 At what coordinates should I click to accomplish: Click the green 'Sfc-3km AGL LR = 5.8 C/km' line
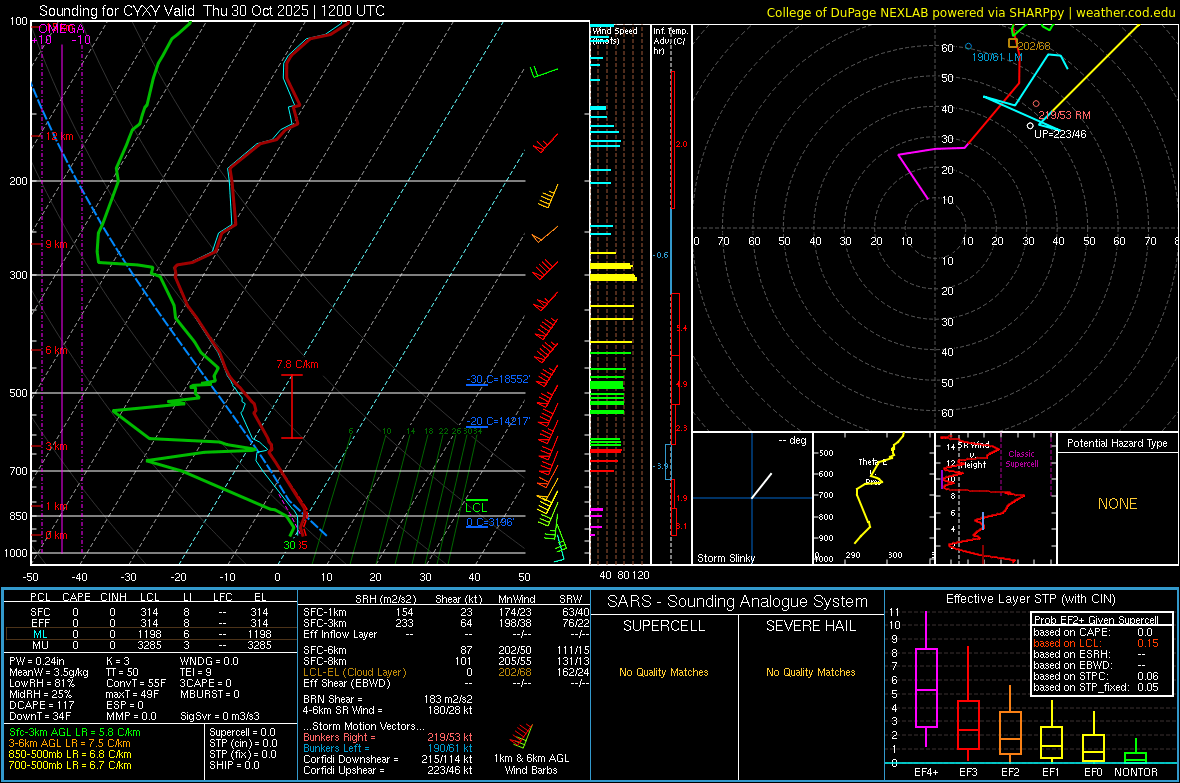[75, 732]
